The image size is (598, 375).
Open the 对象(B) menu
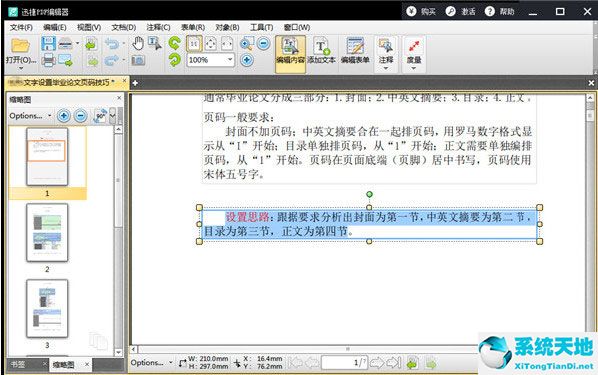click(227, 27)
